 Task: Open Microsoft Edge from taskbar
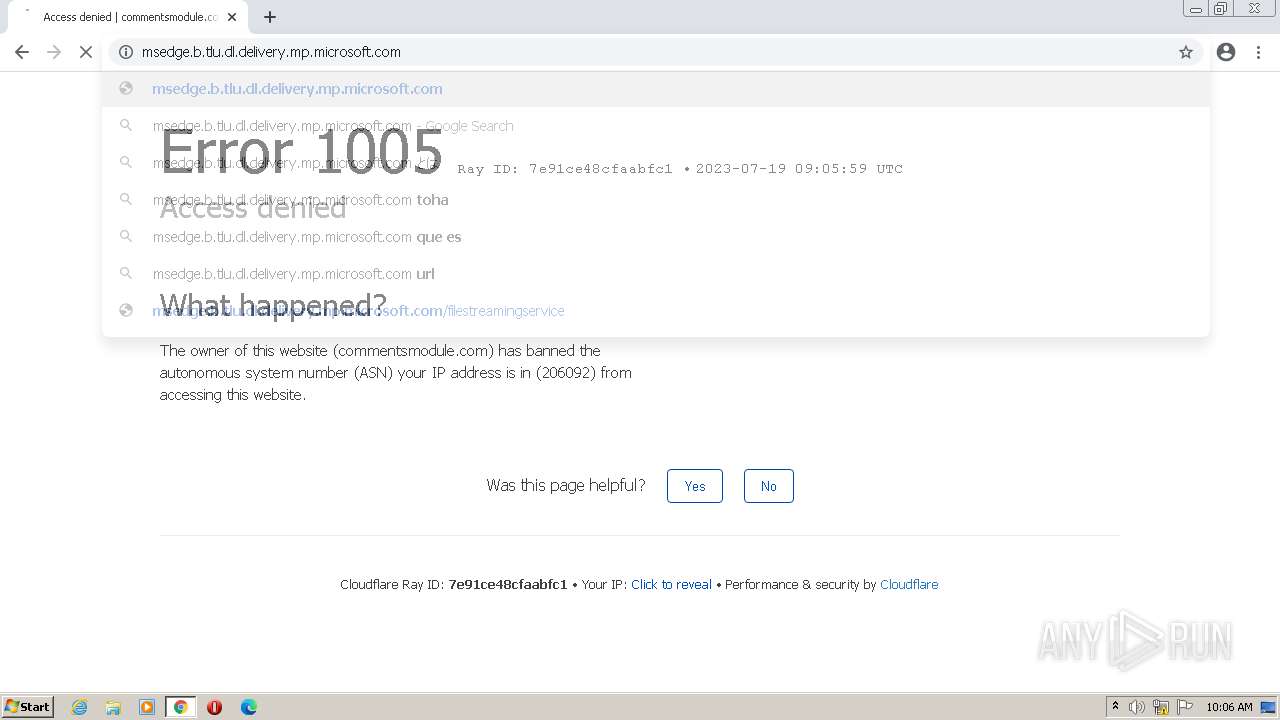pos(248,707)
